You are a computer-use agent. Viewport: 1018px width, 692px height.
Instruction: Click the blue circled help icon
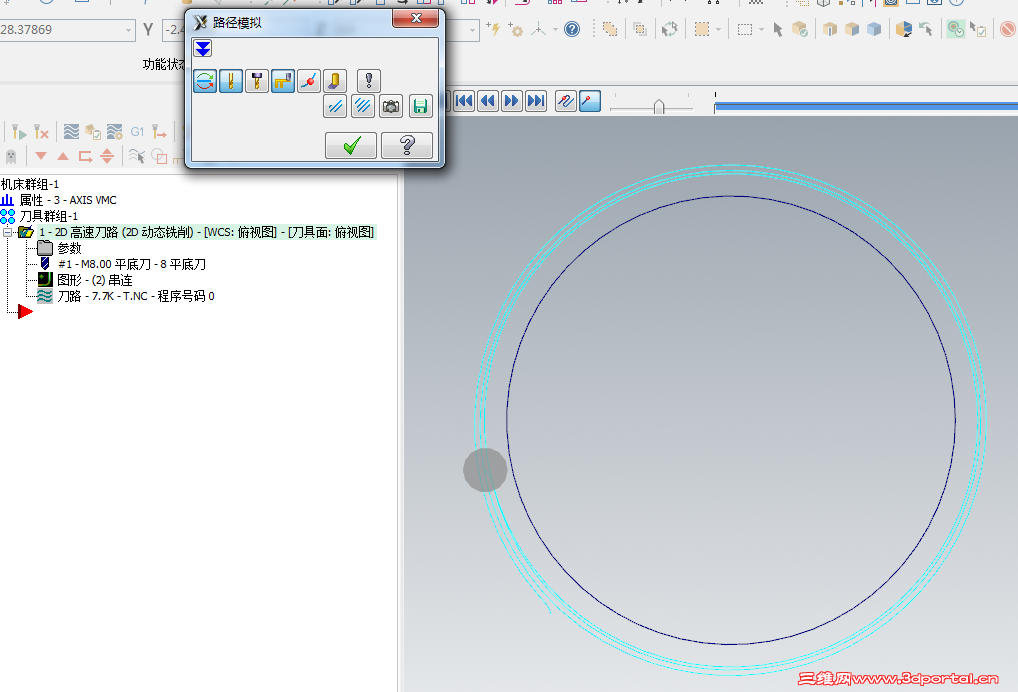(572, 29)
